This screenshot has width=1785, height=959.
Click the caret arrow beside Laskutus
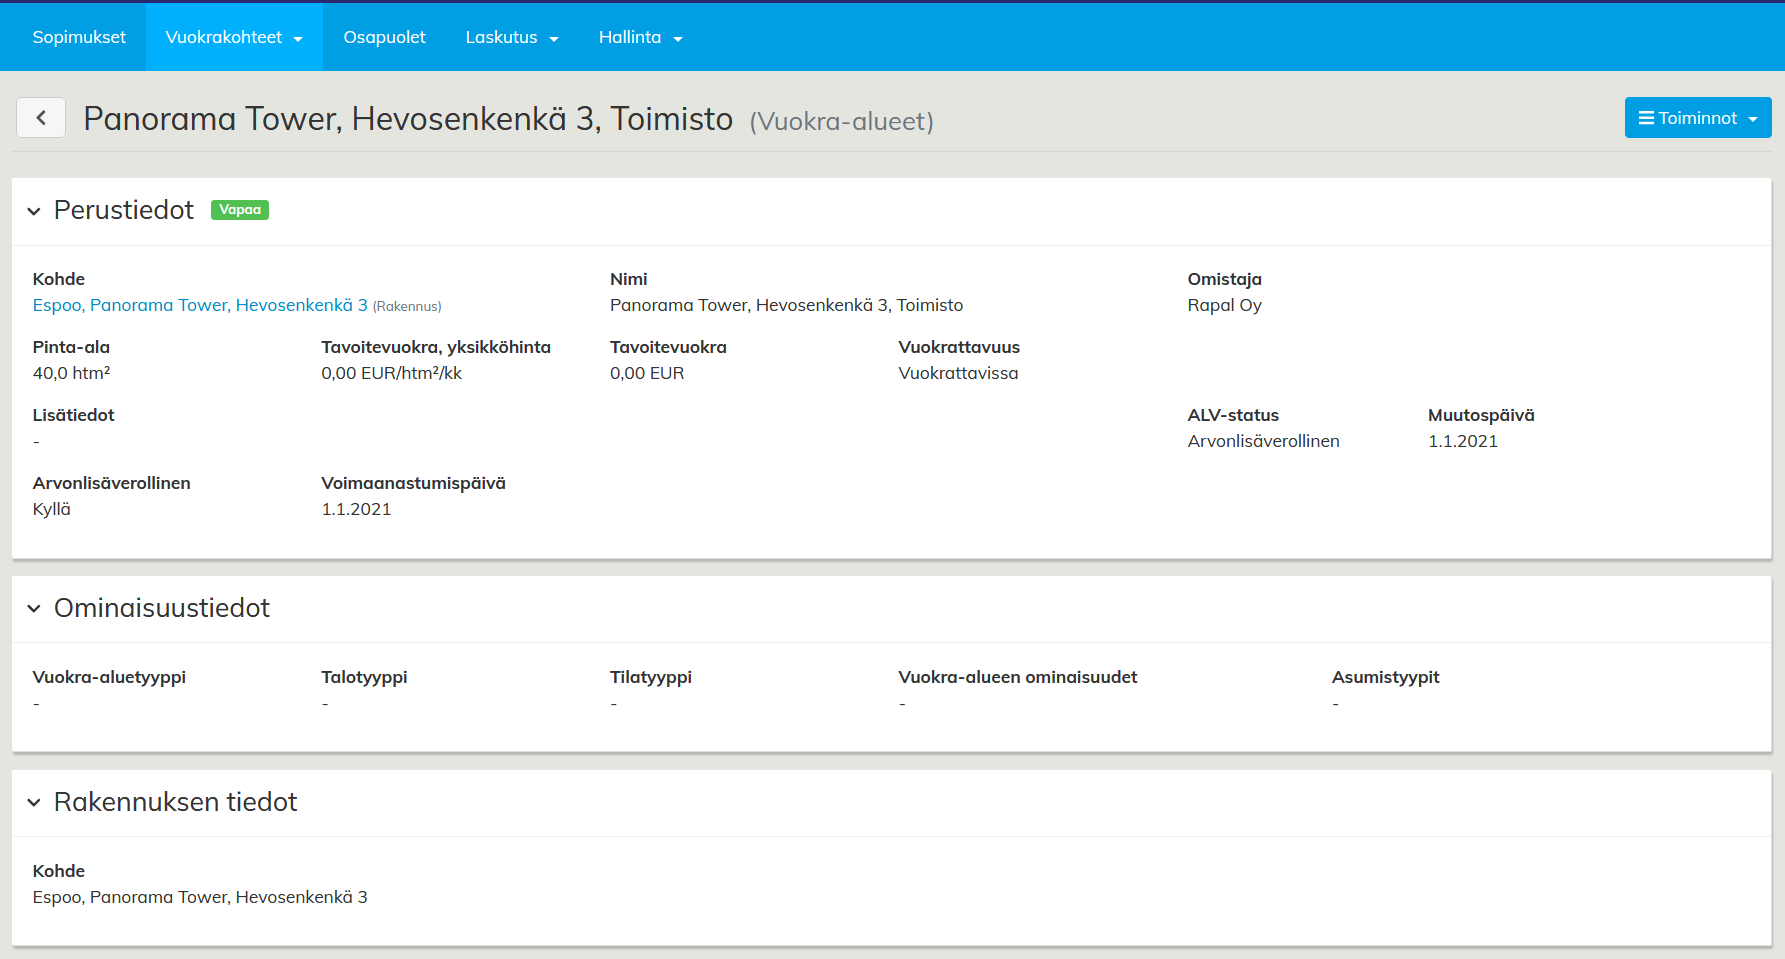point(554,39)
